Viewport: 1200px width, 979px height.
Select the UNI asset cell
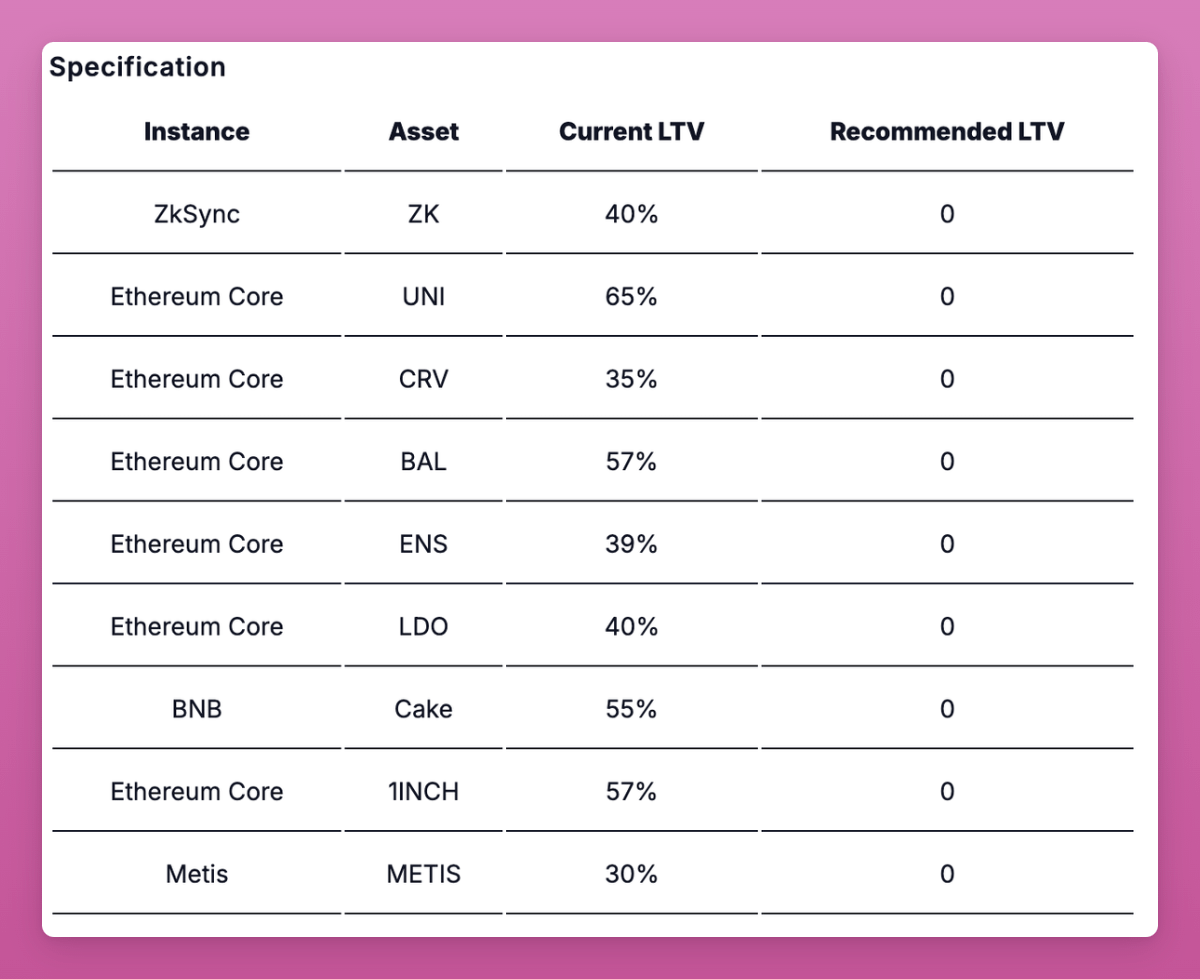[424, 297]
